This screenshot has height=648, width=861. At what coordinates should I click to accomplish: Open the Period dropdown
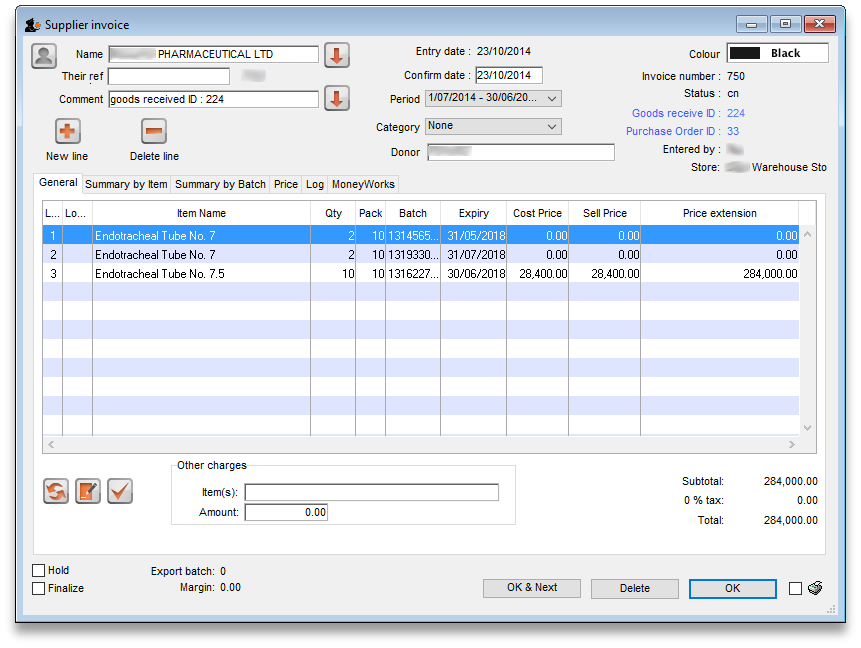pyautogui.click(x=493, y=98)
